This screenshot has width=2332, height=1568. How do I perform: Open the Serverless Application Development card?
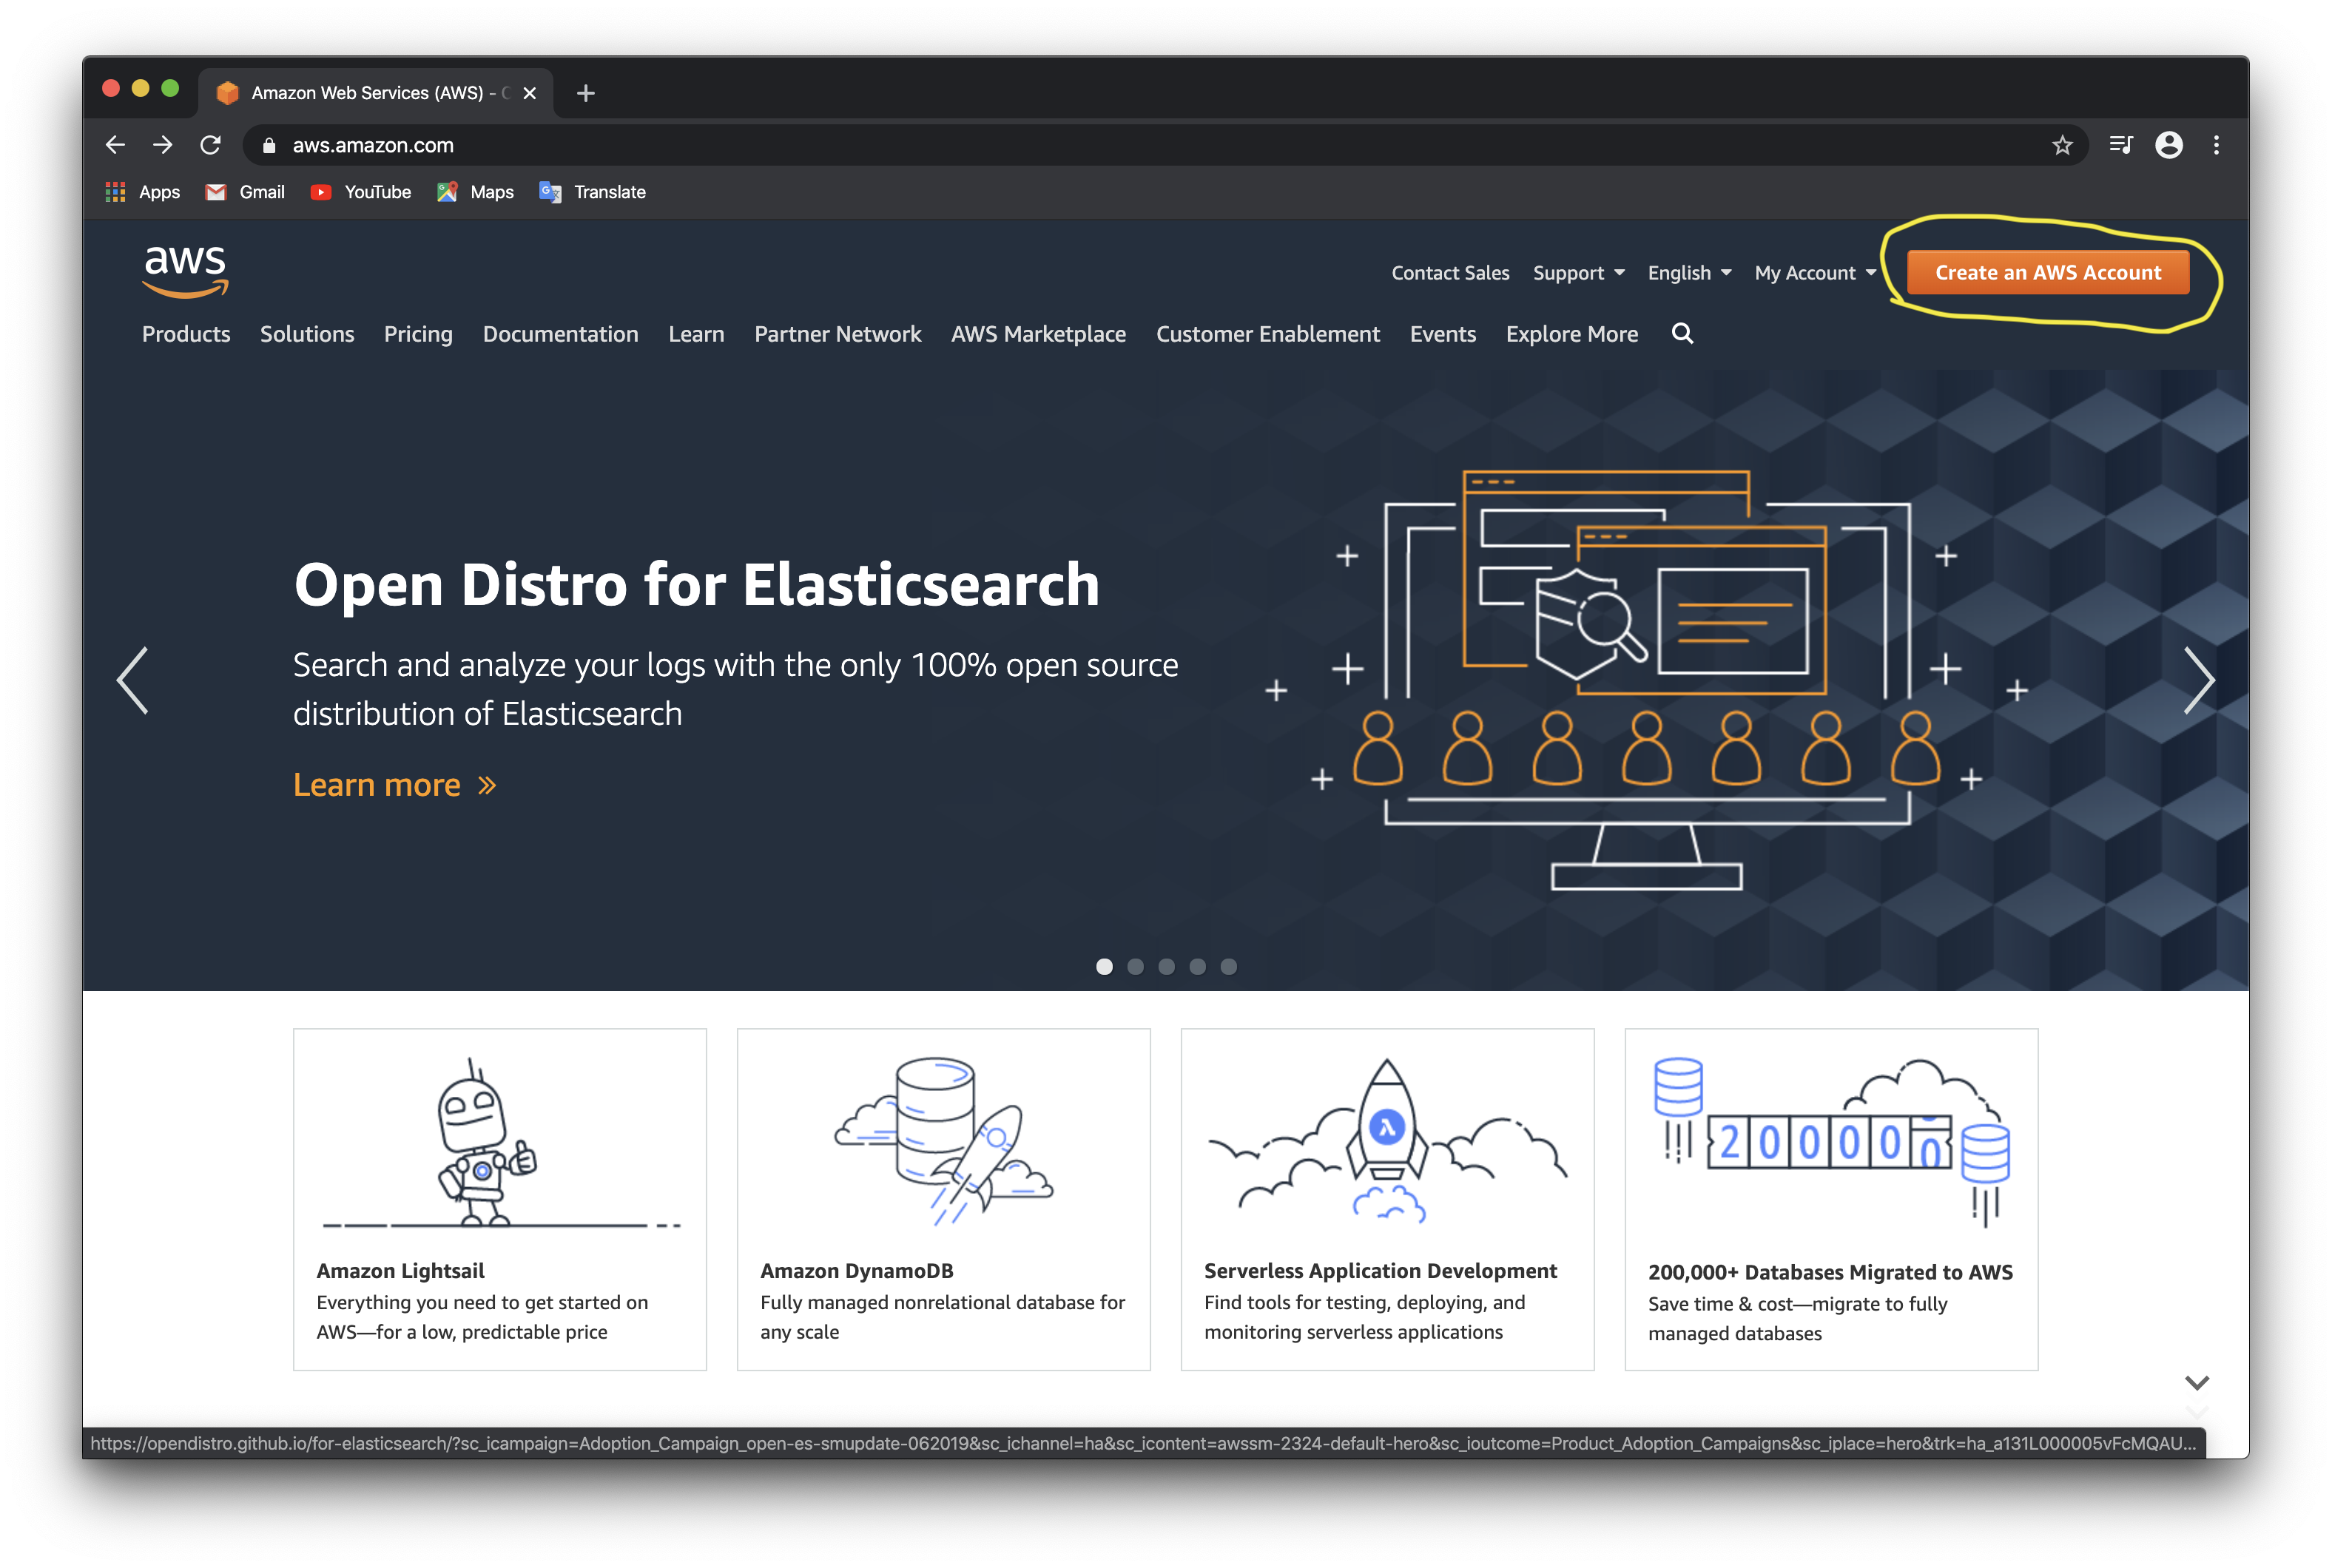[1387, 1199]
